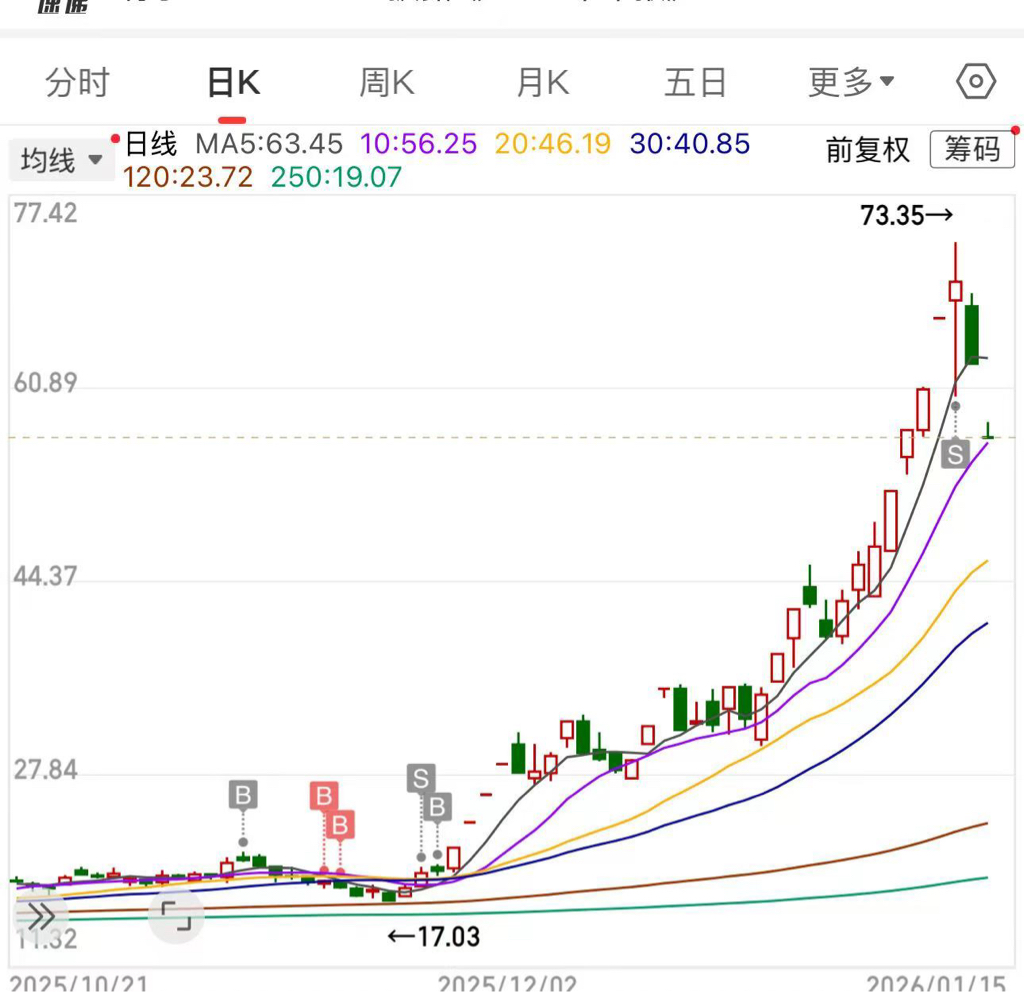Click the brown 120:23.72 MA value
Screen dimensions: 1024x992
point(188,177)
